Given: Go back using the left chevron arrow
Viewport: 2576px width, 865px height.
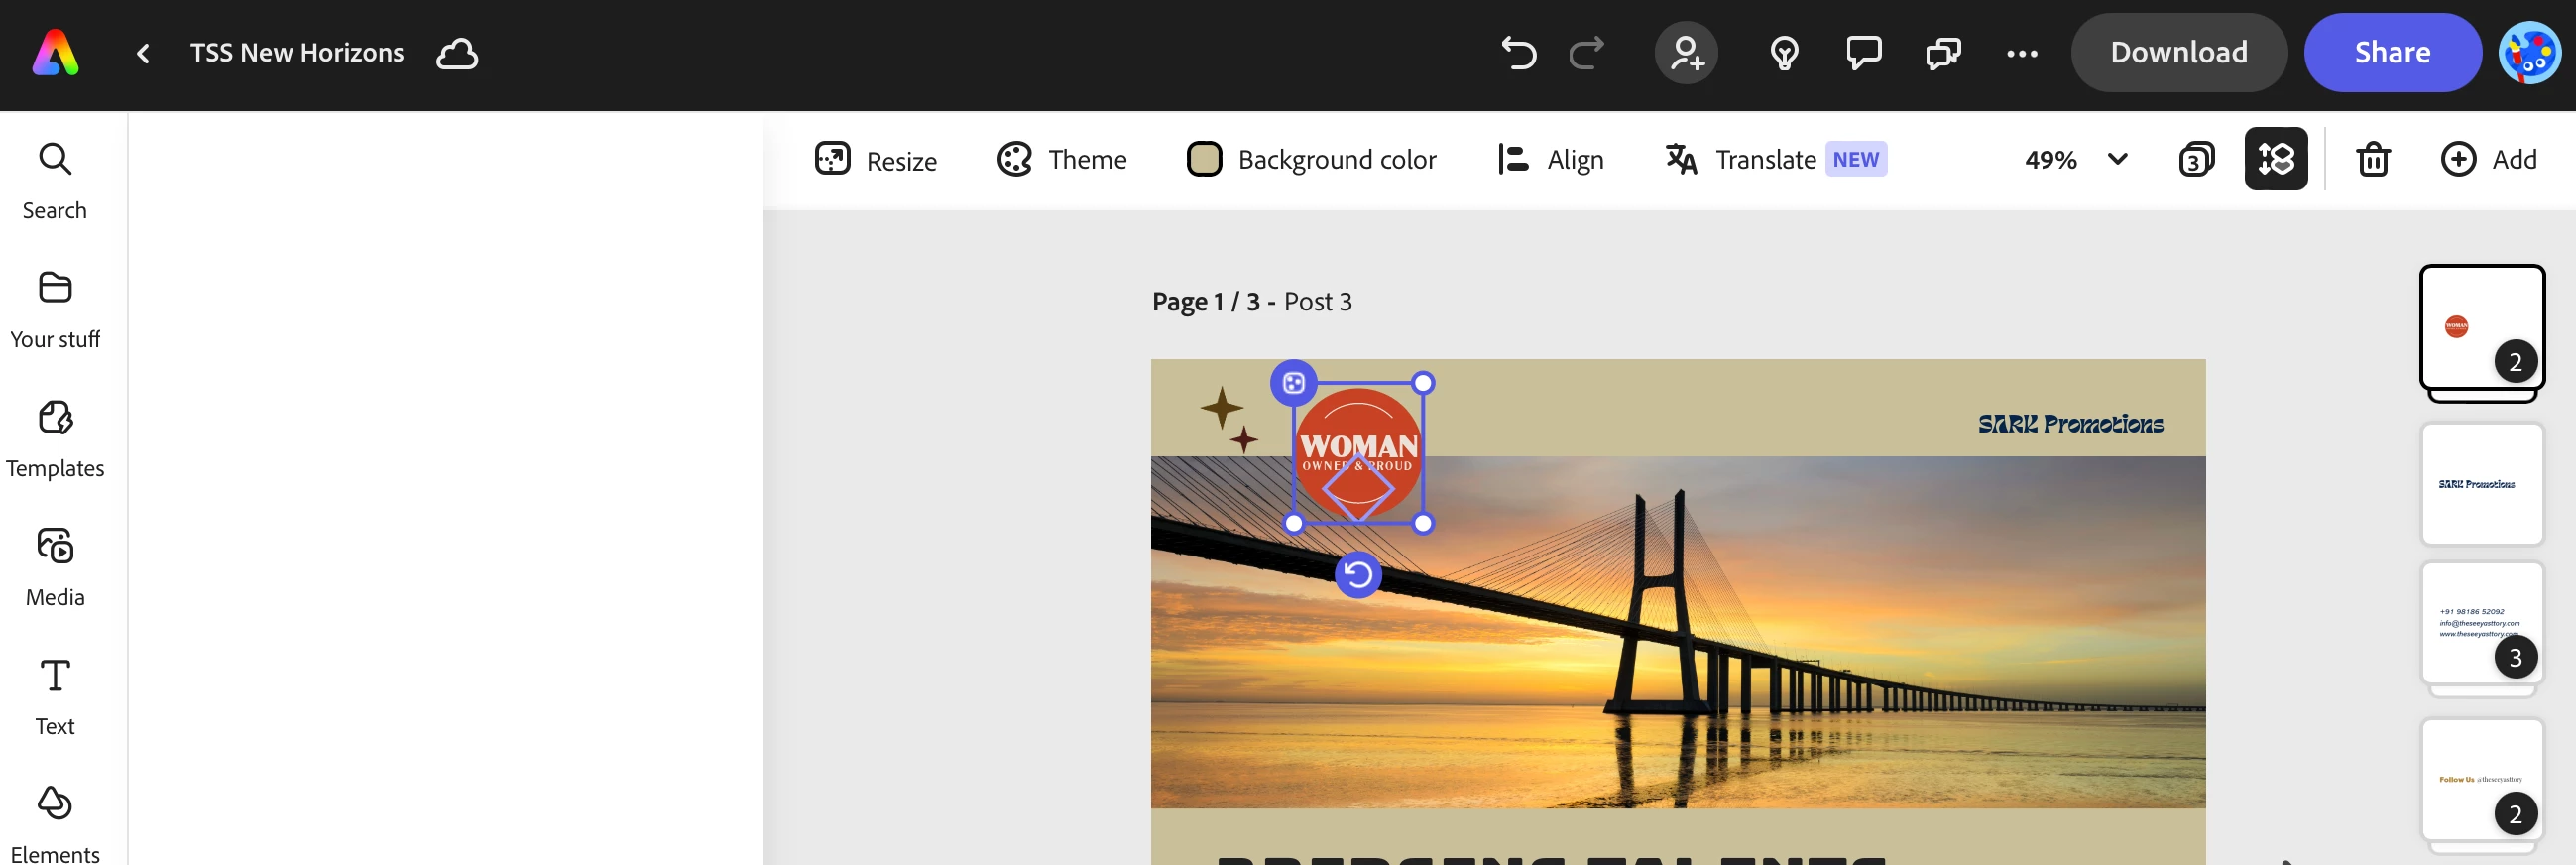Looking at the screenshot, I should (143, 53).
